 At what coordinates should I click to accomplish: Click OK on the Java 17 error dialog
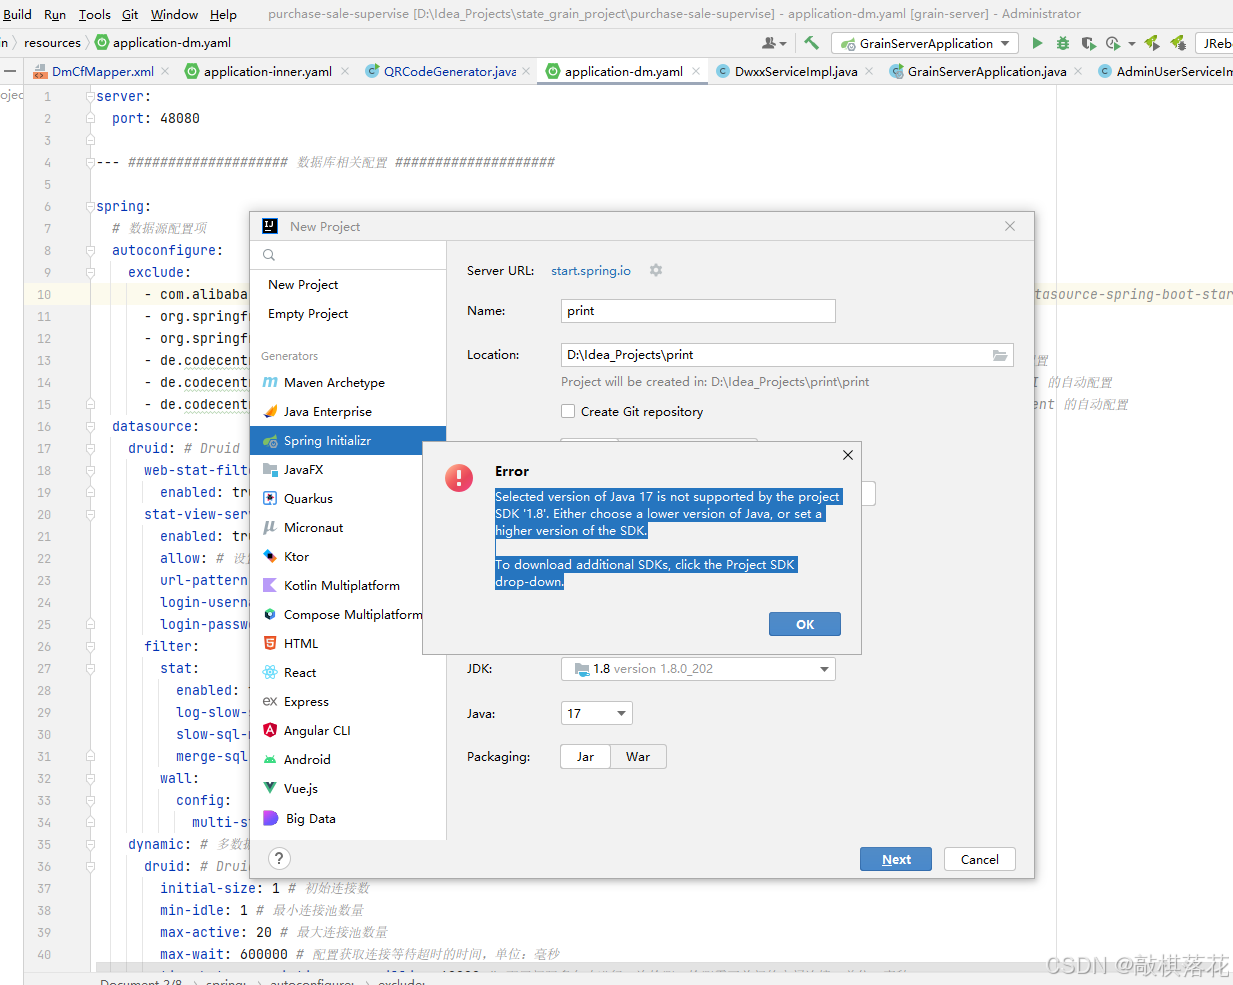[x=804, y=623]
